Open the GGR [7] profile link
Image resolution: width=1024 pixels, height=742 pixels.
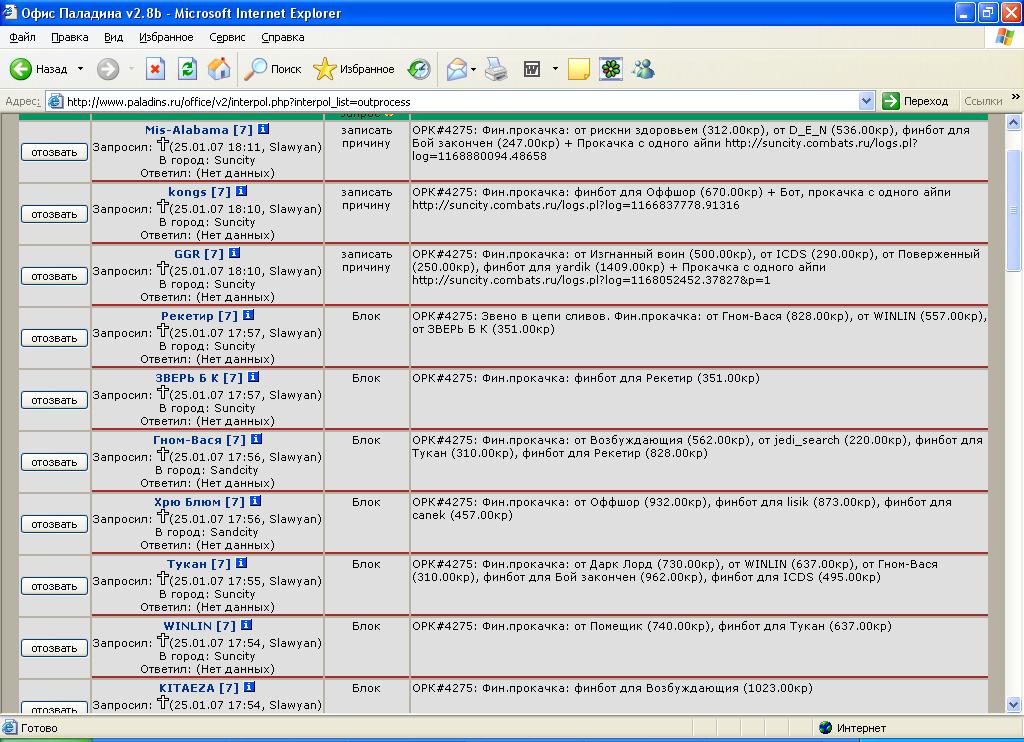[199, 254]
